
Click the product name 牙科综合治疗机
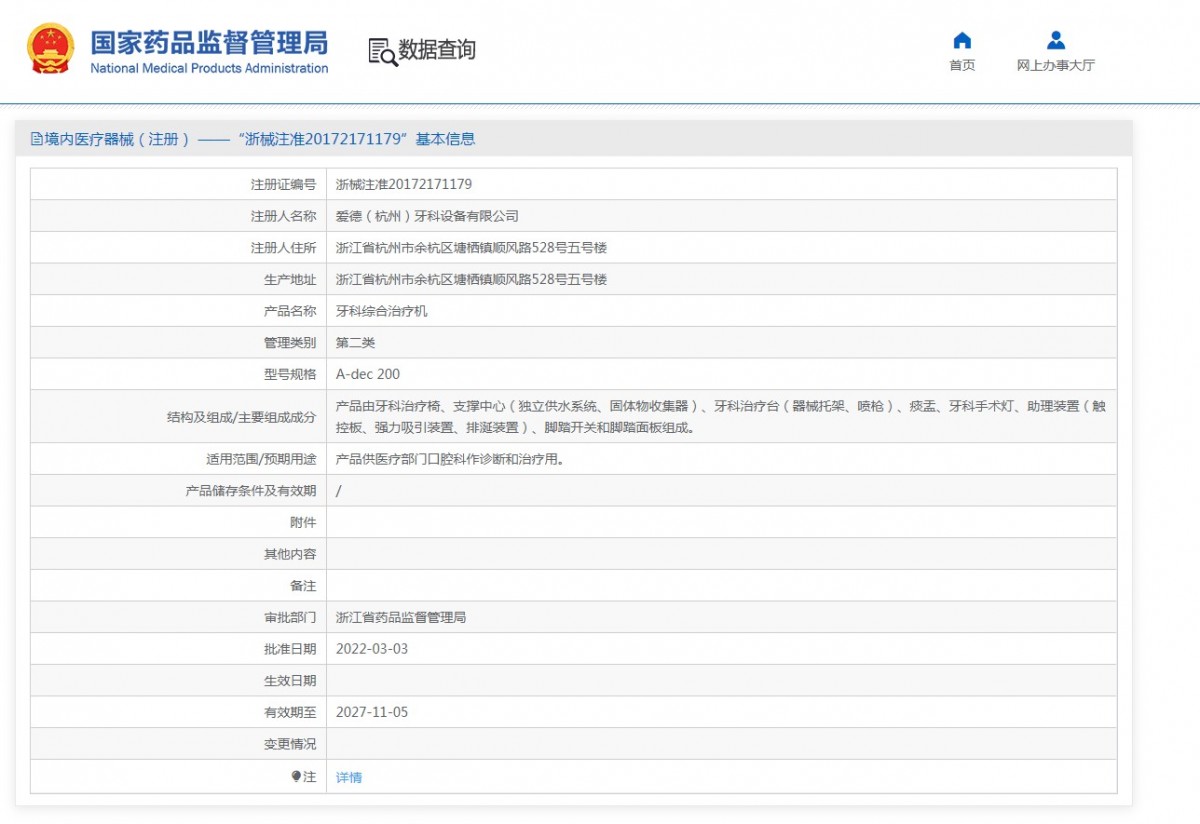381,311
